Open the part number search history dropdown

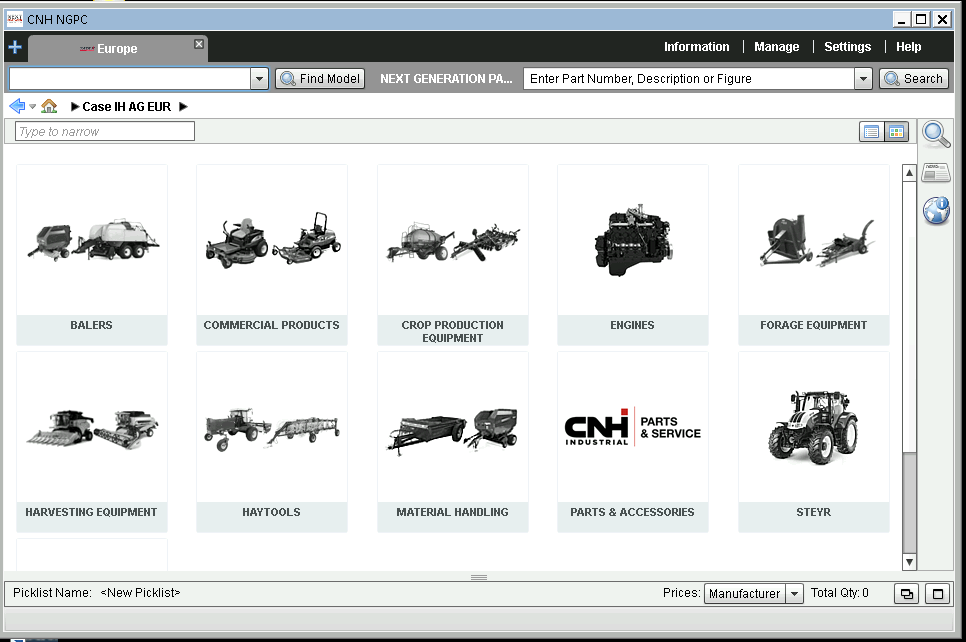863,79
